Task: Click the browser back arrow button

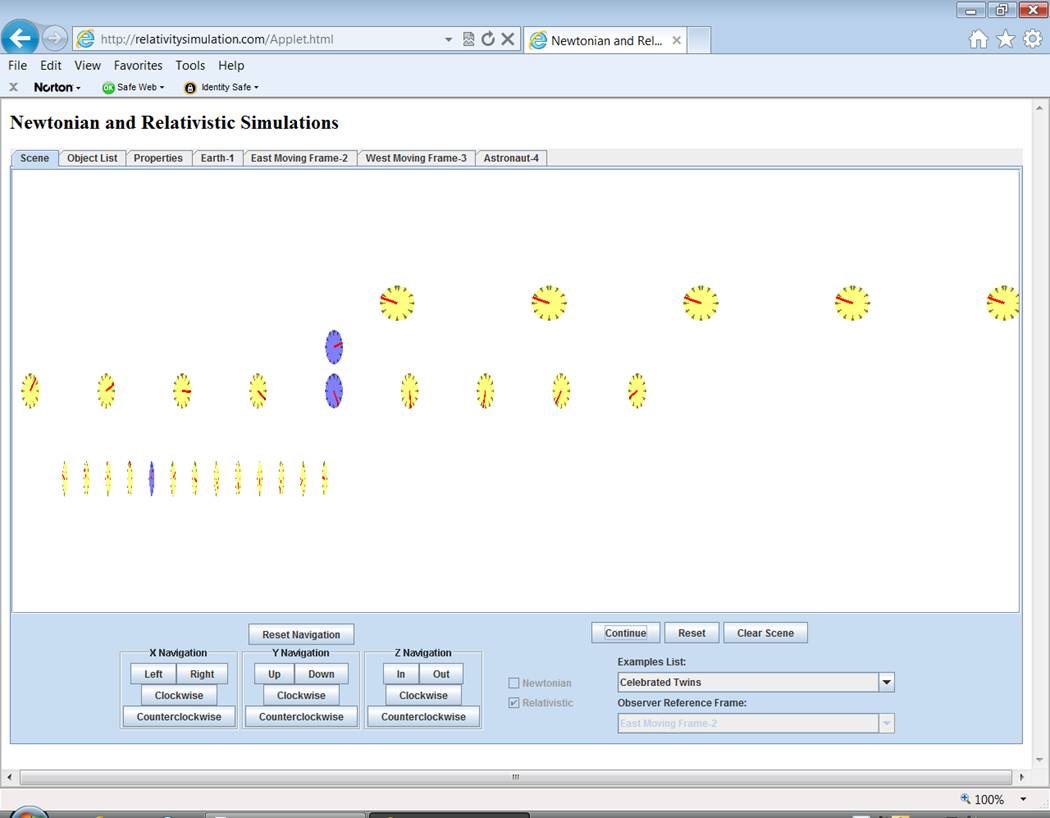Action: [20, 39]
